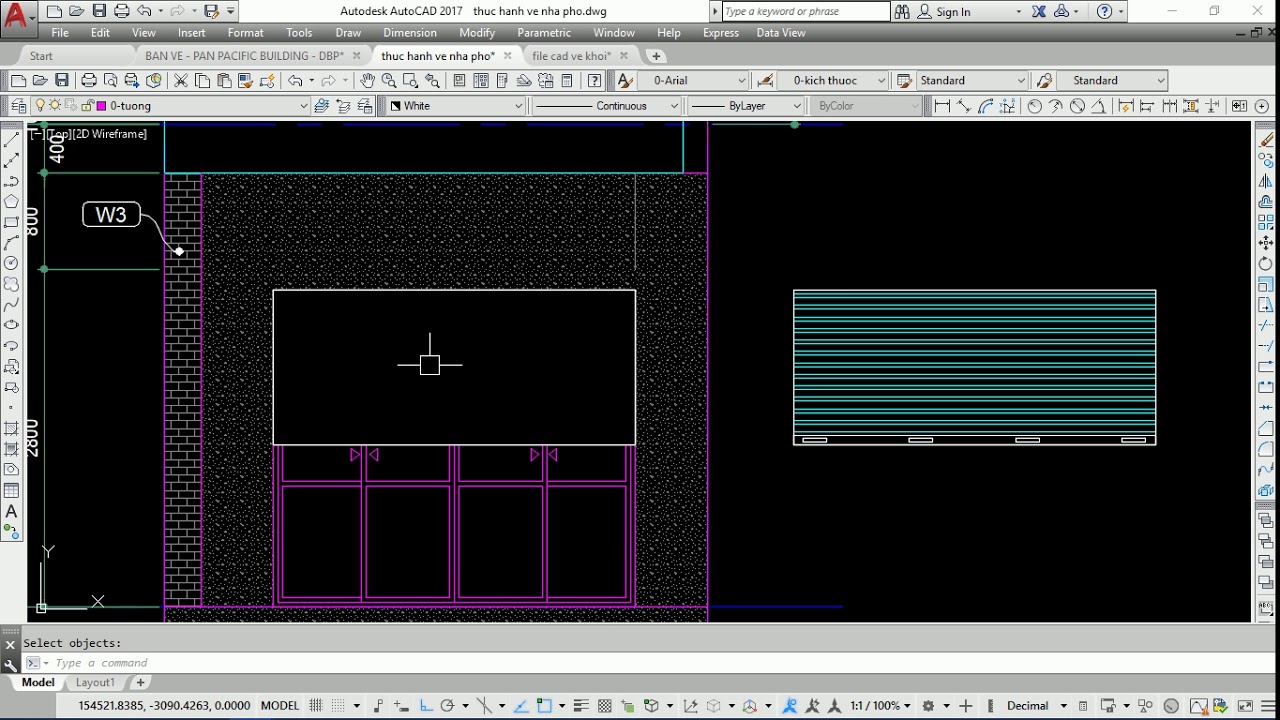
Task: Toggle the grid display in status bar
Action: point(317,706)
